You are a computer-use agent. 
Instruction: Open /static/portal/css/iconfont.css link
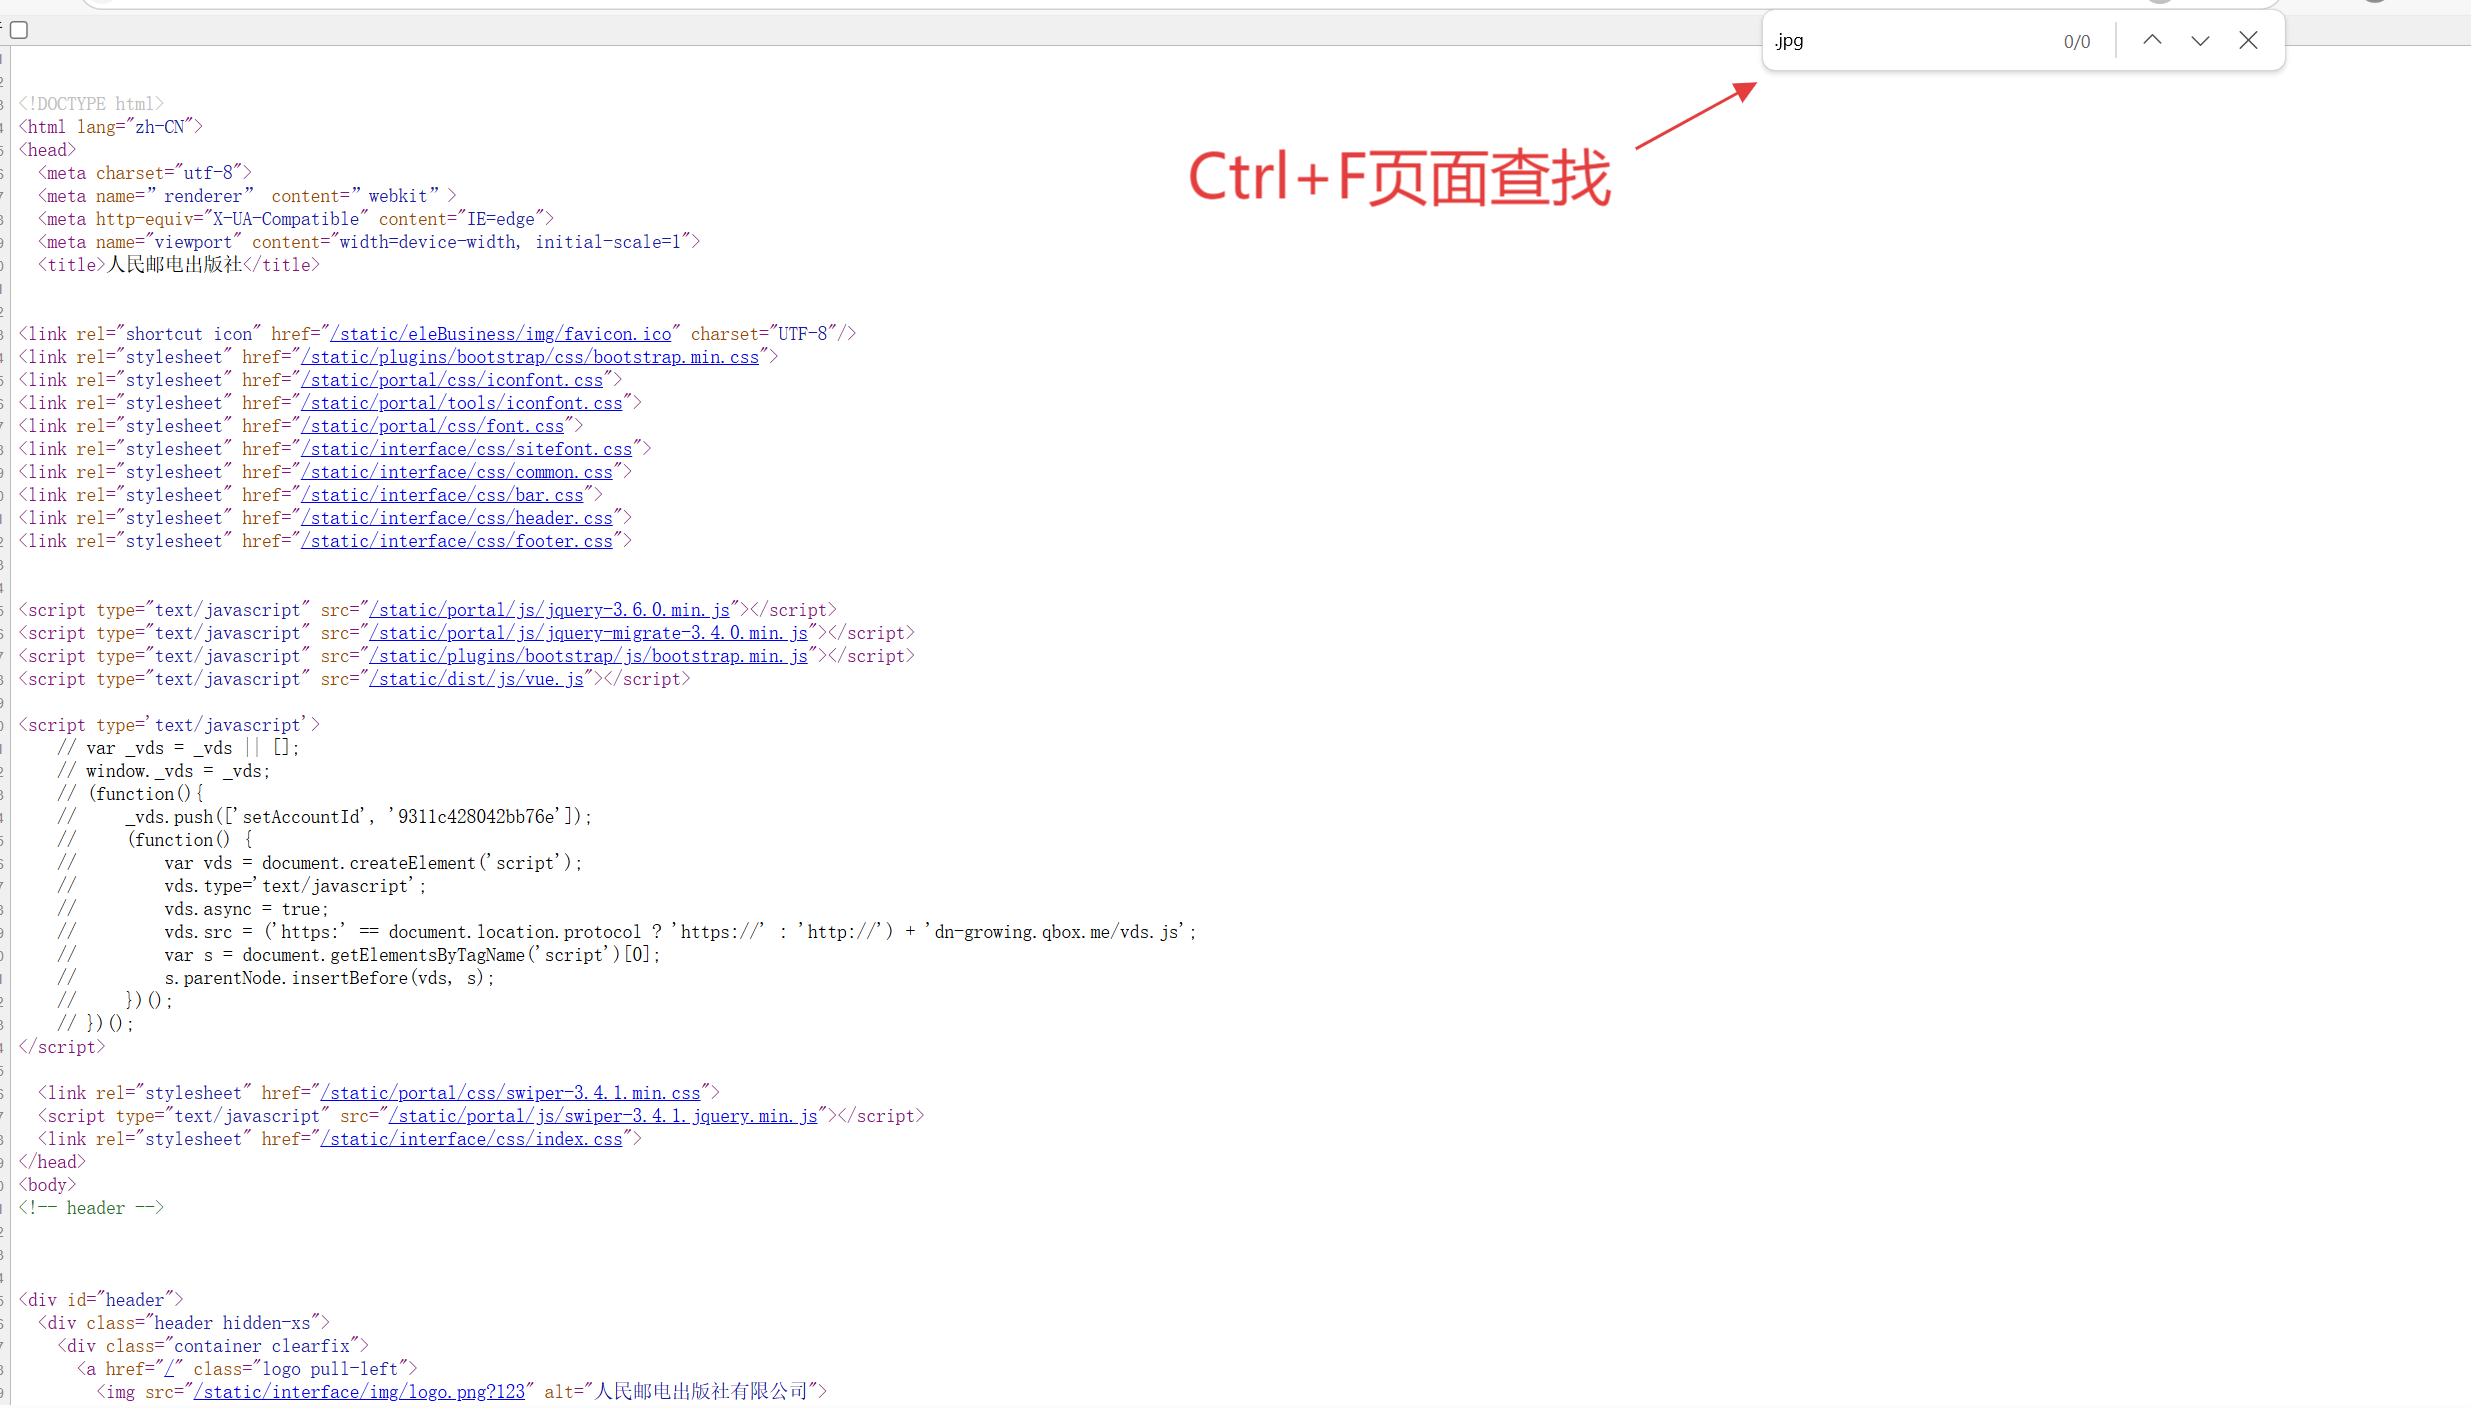[452, 380]
